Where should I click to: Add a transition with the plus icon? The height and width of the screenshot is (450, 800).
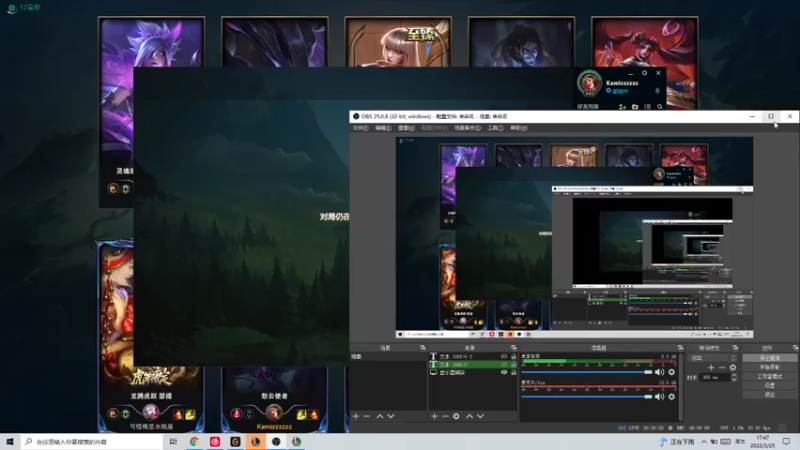pyautogui.click(x=711, y=367)
